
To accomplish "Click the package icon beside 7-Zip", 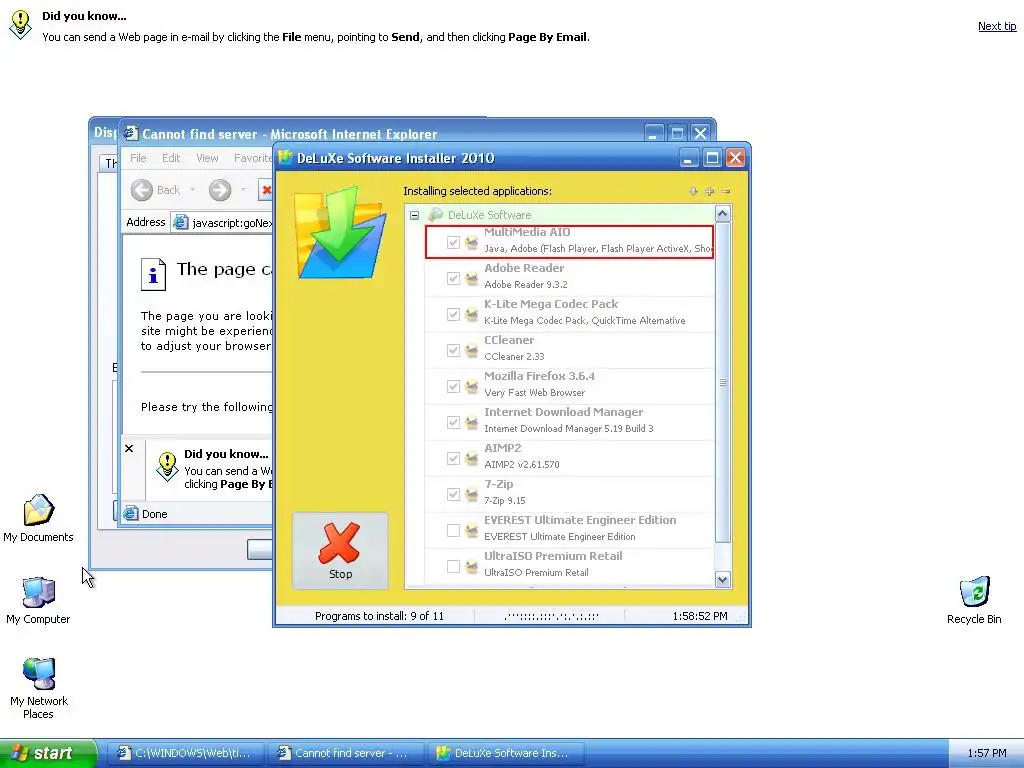I will click(472, 494).
